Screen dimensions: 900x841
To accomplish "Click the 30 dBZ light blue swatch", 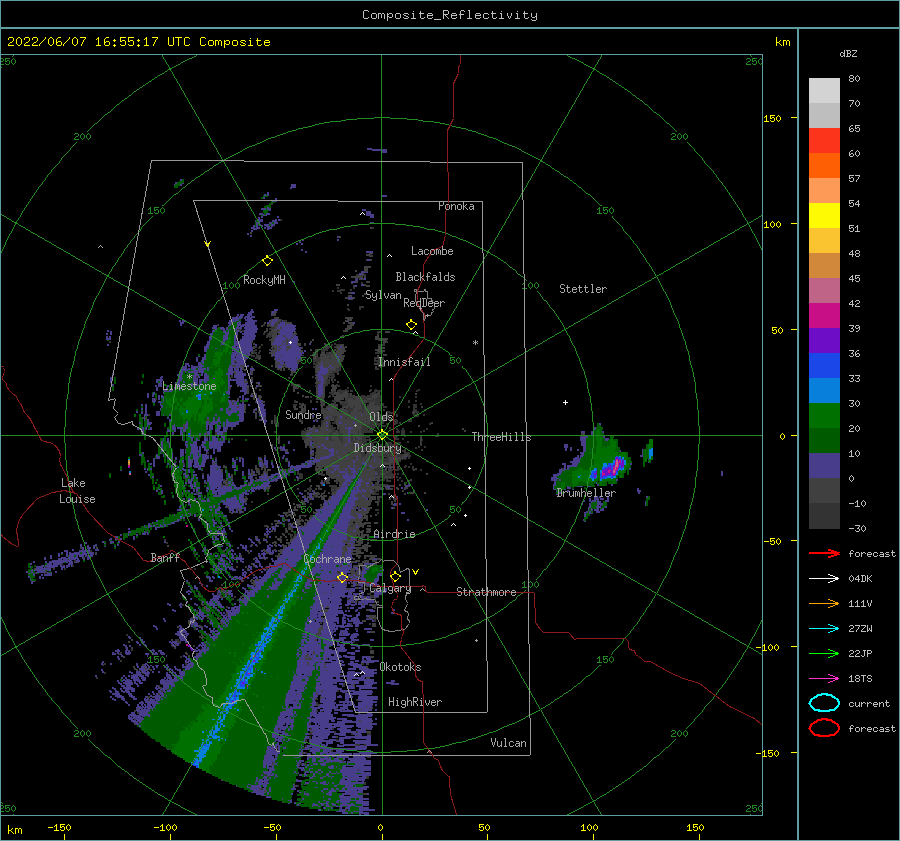I will (824, 390).
